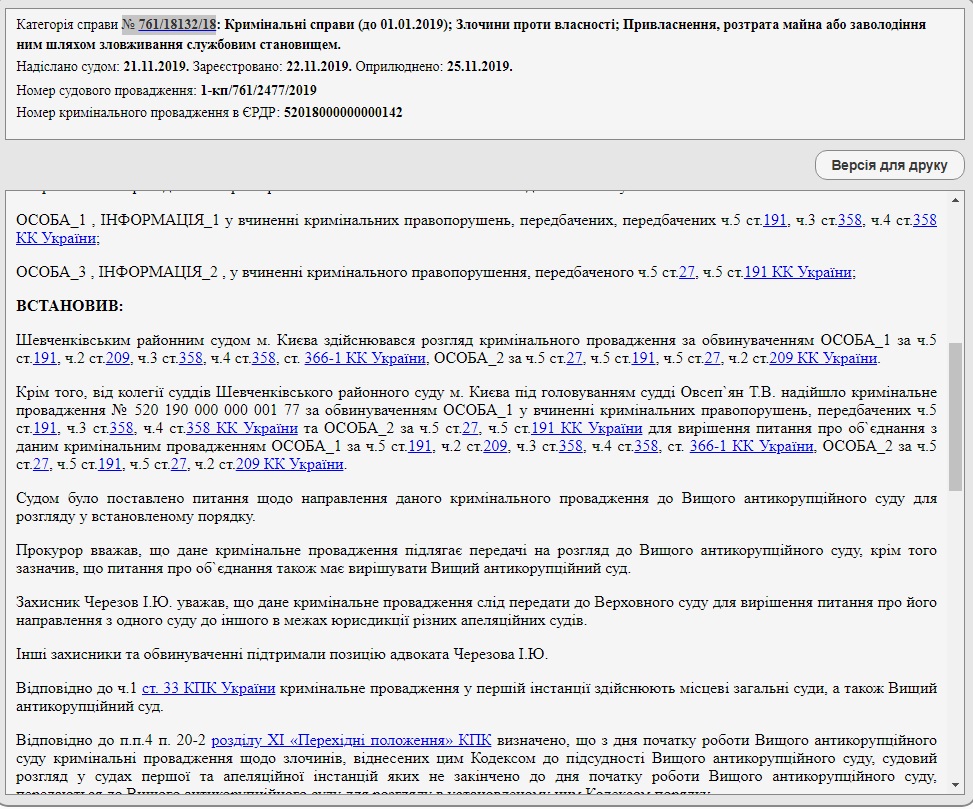Click "366-1 КК України" link in "Крім того" paragraph
This screenshot has width=973, height=809.
pyautogui.click(x=751, y=446)
